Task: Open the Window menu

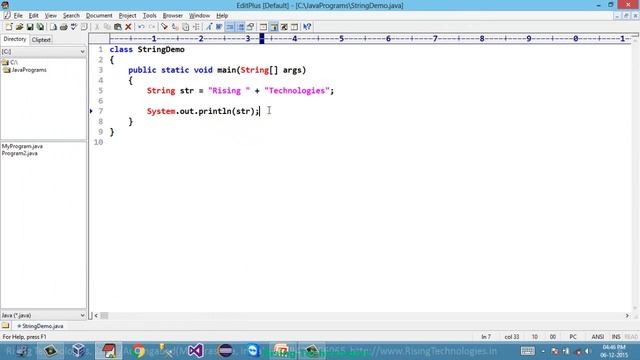Action: pos(199,16)
